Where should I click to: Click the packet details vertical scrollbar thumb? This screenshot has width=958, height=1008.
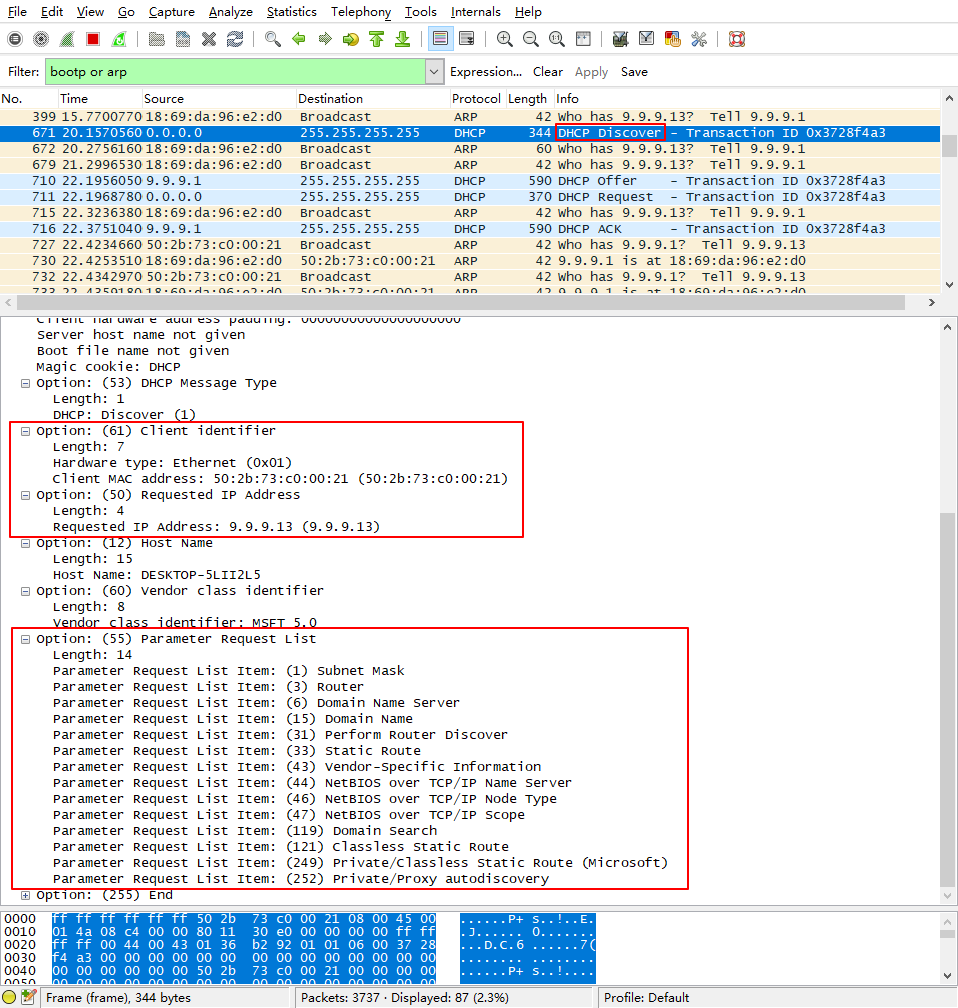(947, 699)
